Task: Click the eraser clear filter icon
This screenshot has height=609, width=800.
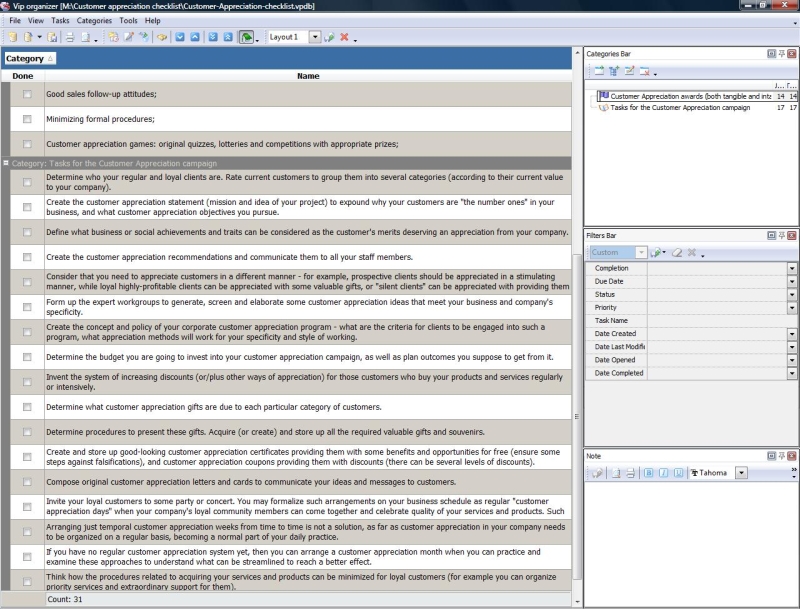Action: point(677,253)
